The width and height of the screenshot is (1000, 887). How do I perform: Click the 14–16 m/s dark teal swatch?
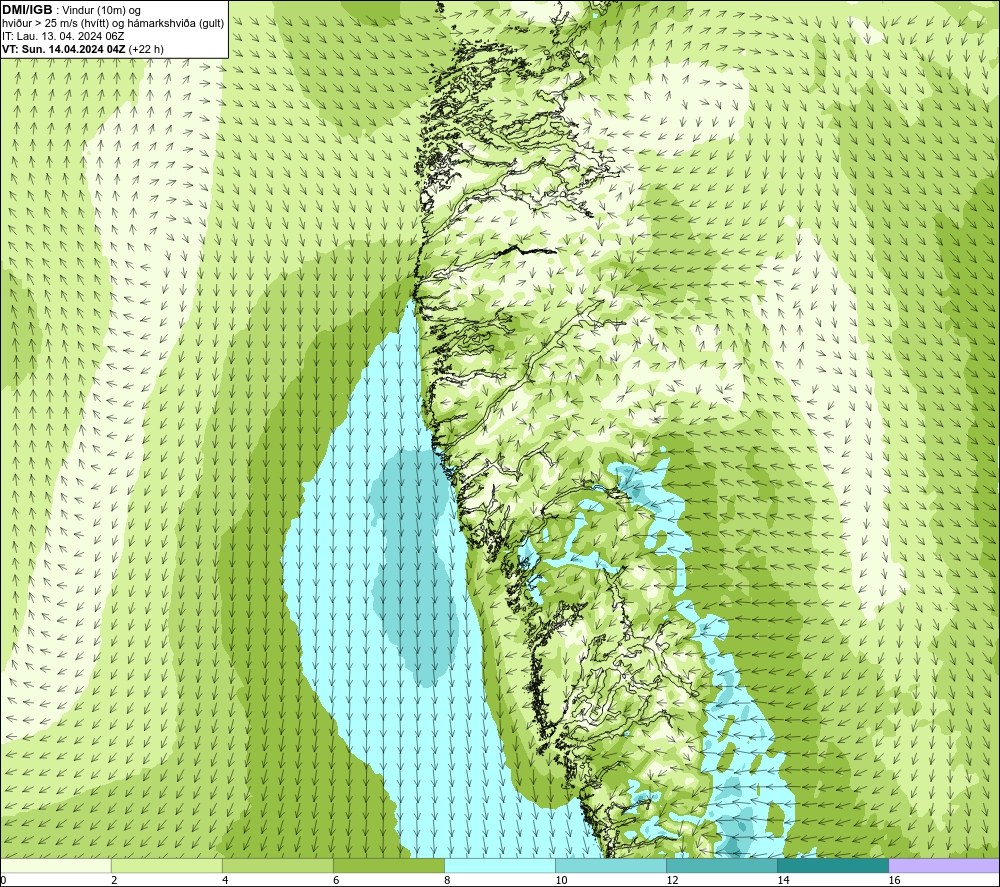832,866
